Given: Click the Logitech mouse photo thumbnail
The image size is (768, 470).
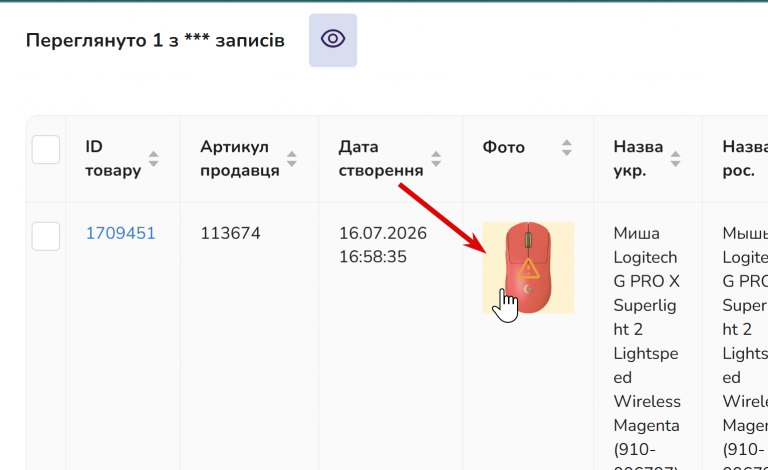Looking at the screenshot, I should click(528, 267).
